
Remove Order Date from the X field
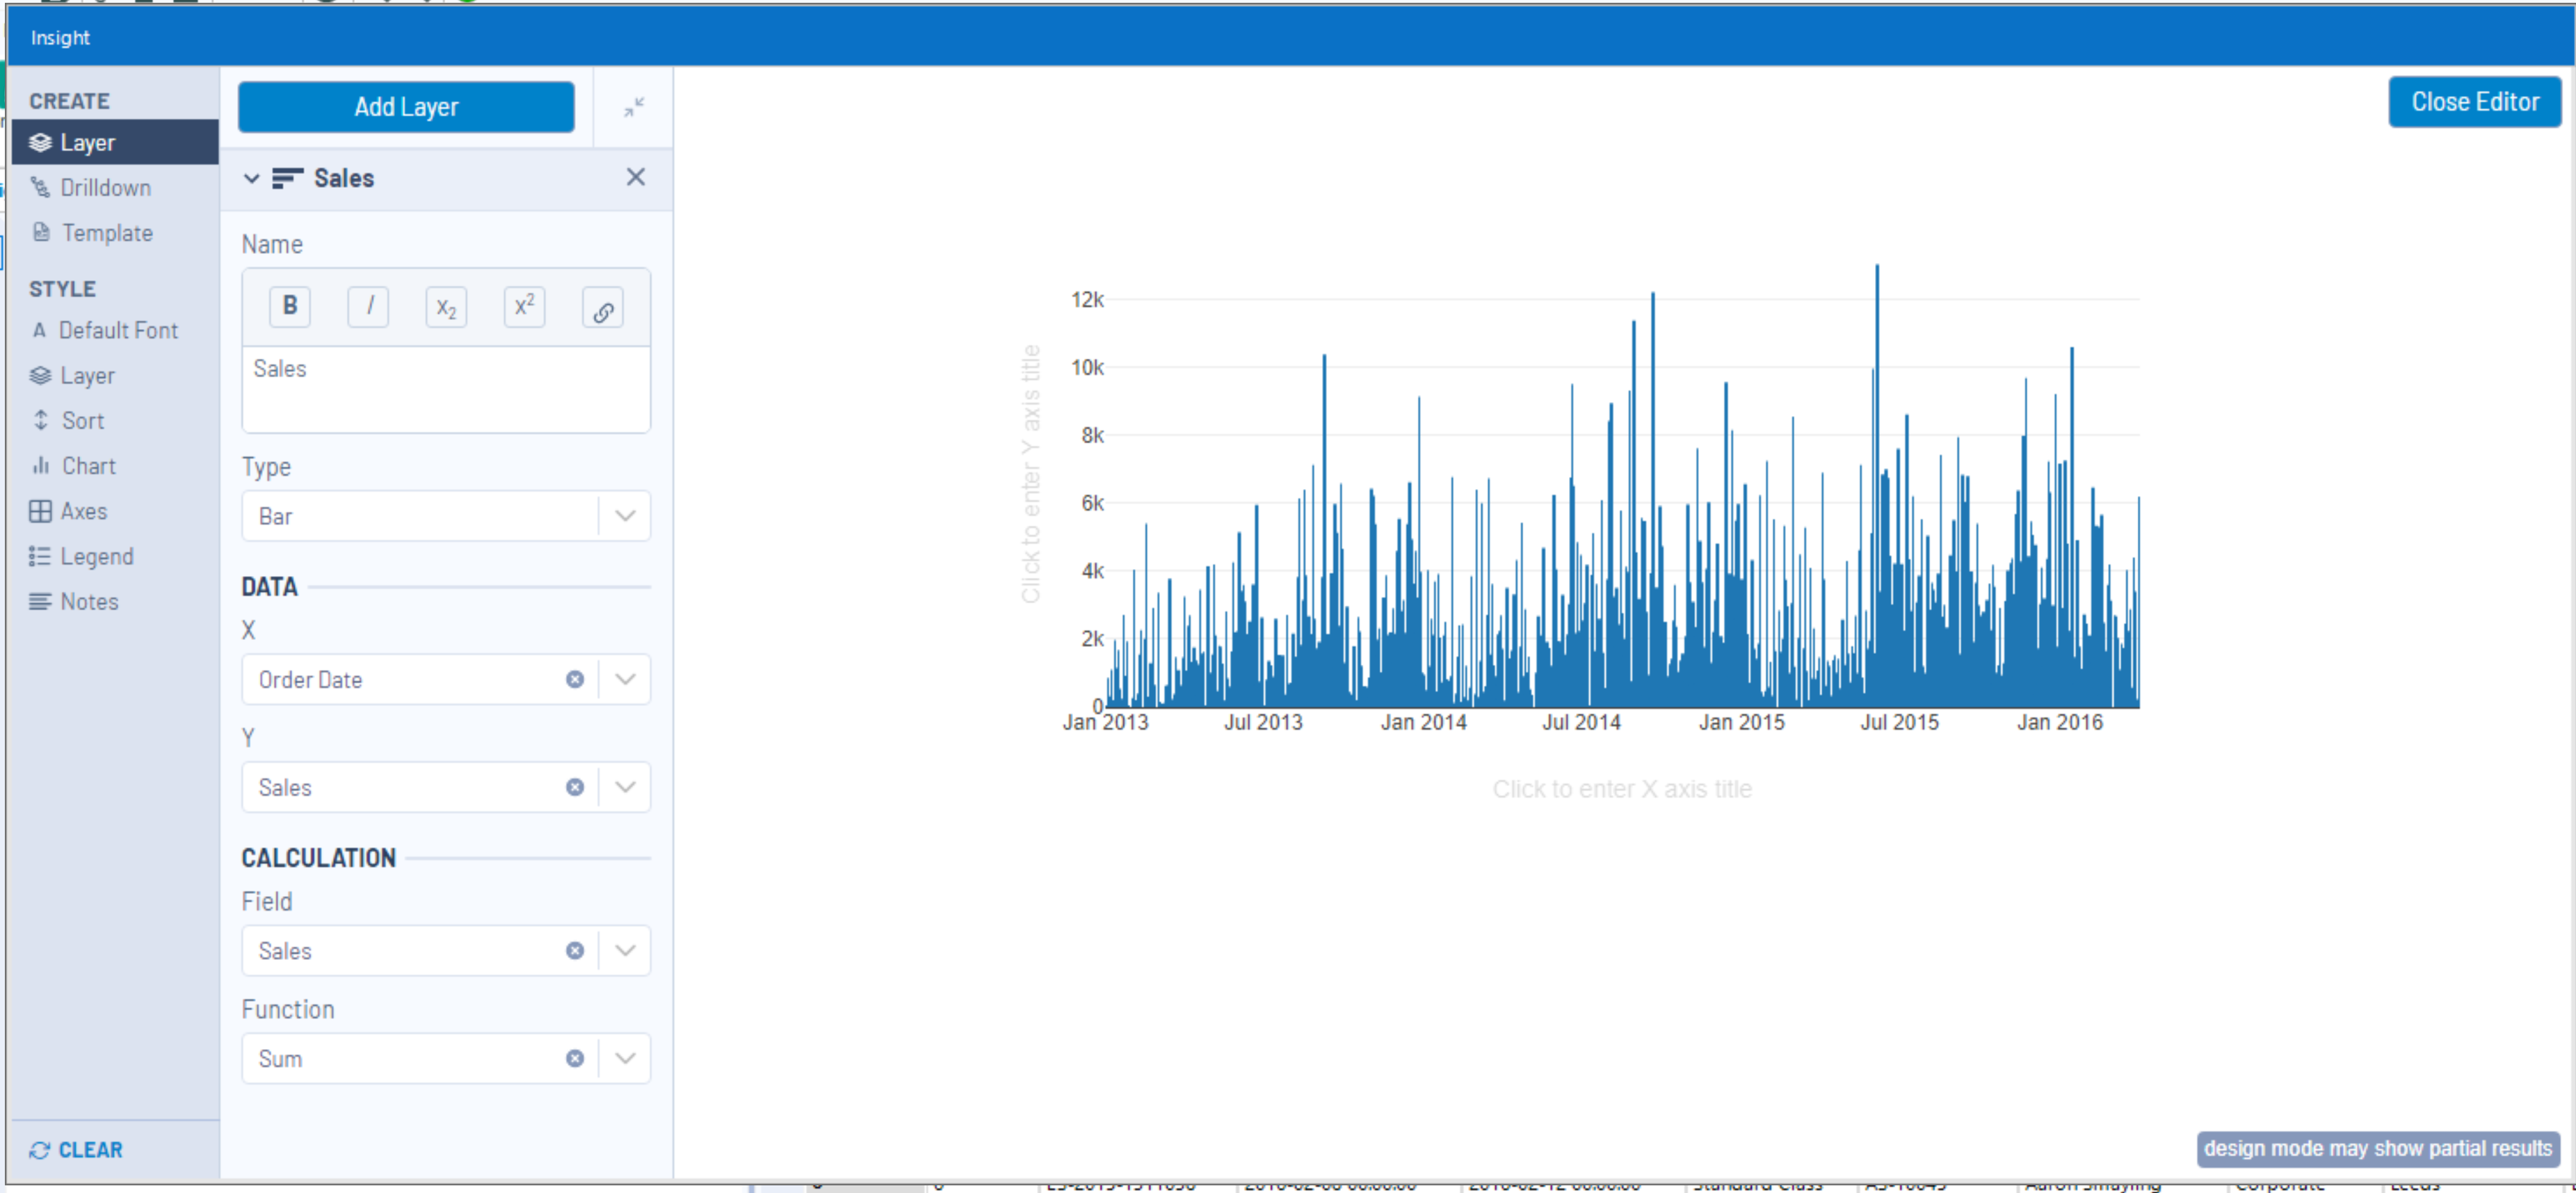[x=574, y=679]
